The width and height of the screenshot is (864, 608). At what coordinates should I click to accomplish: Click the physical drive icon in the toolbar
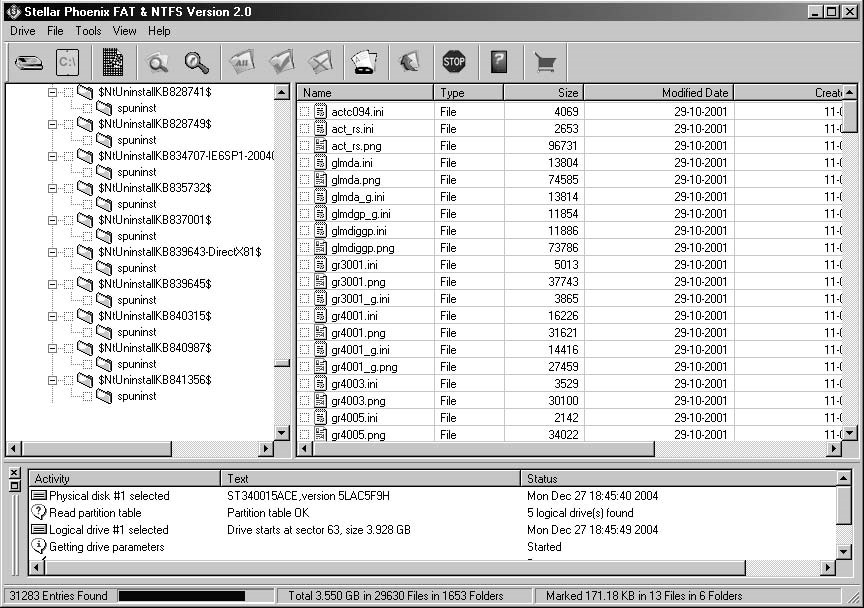[29, 62]
